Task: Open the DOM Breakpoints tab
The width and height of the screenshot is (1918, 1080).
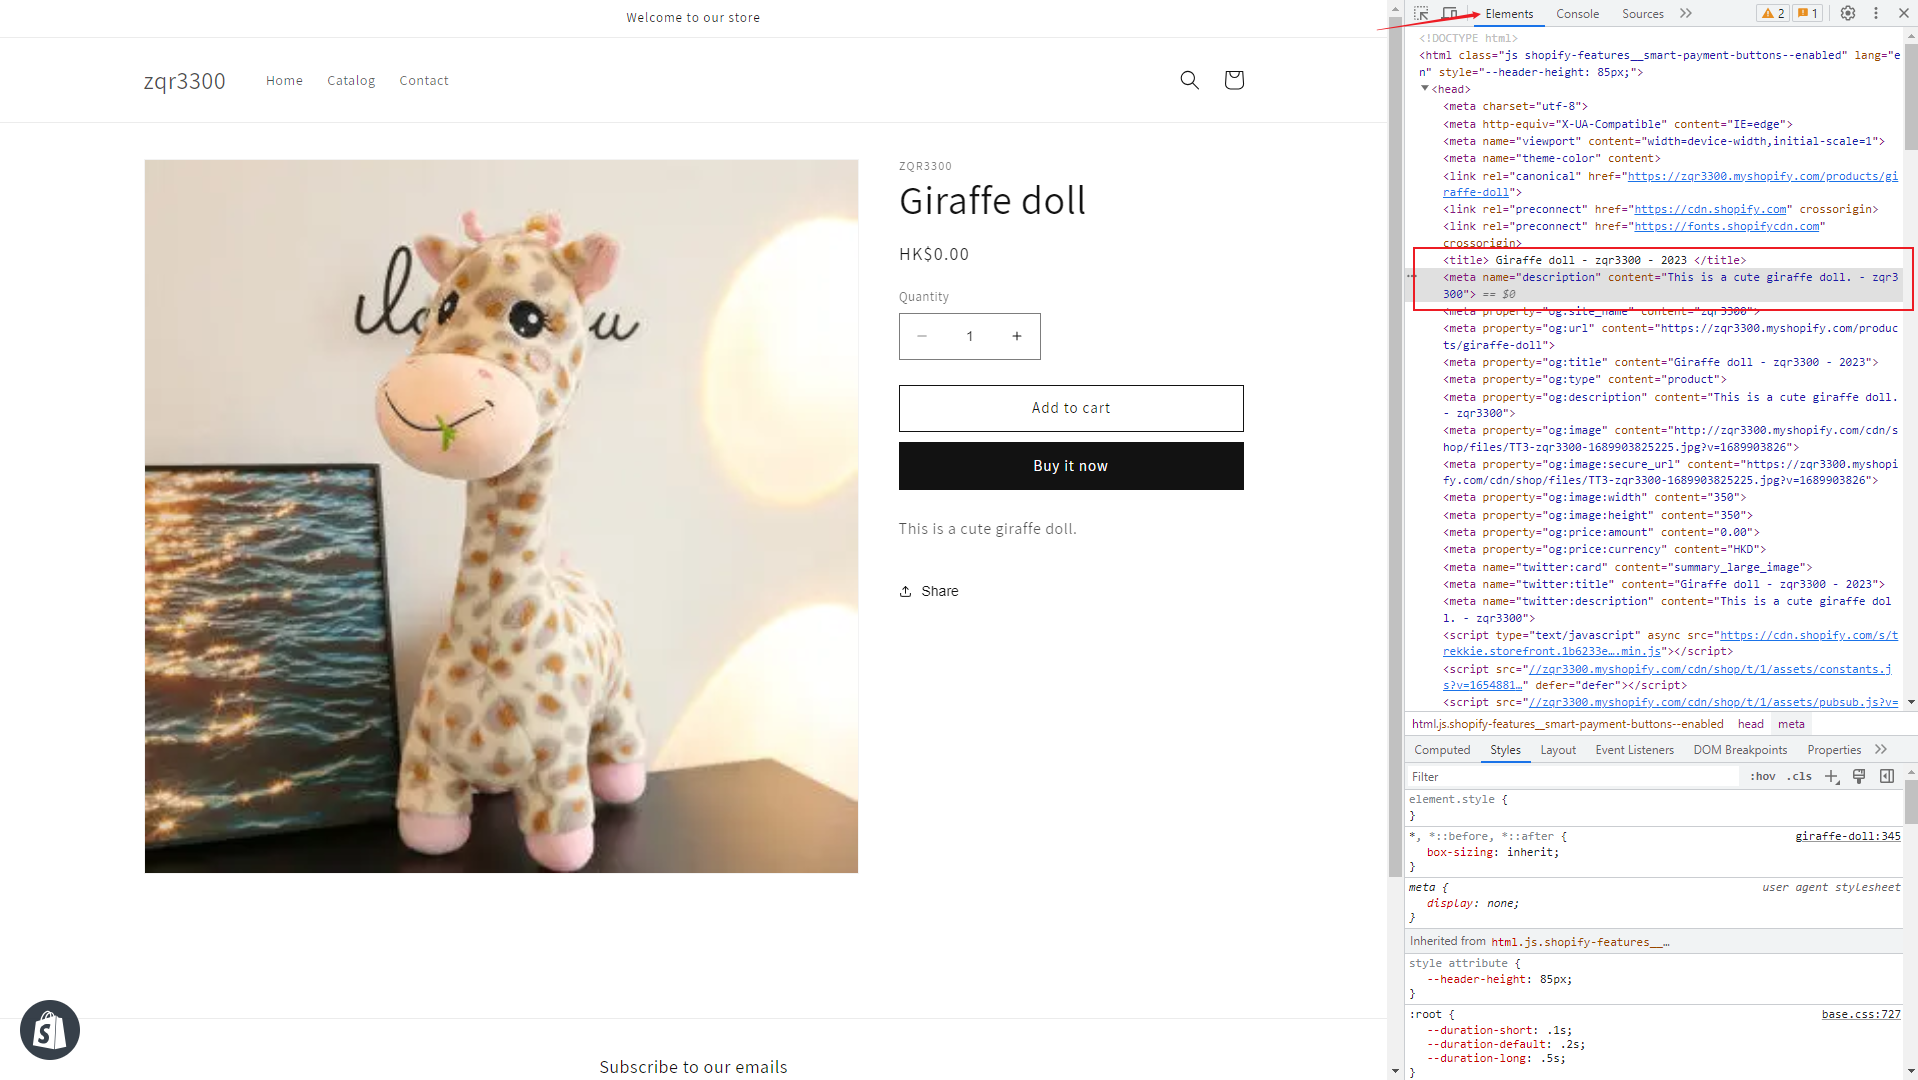Action: [x=1740, y=750]
